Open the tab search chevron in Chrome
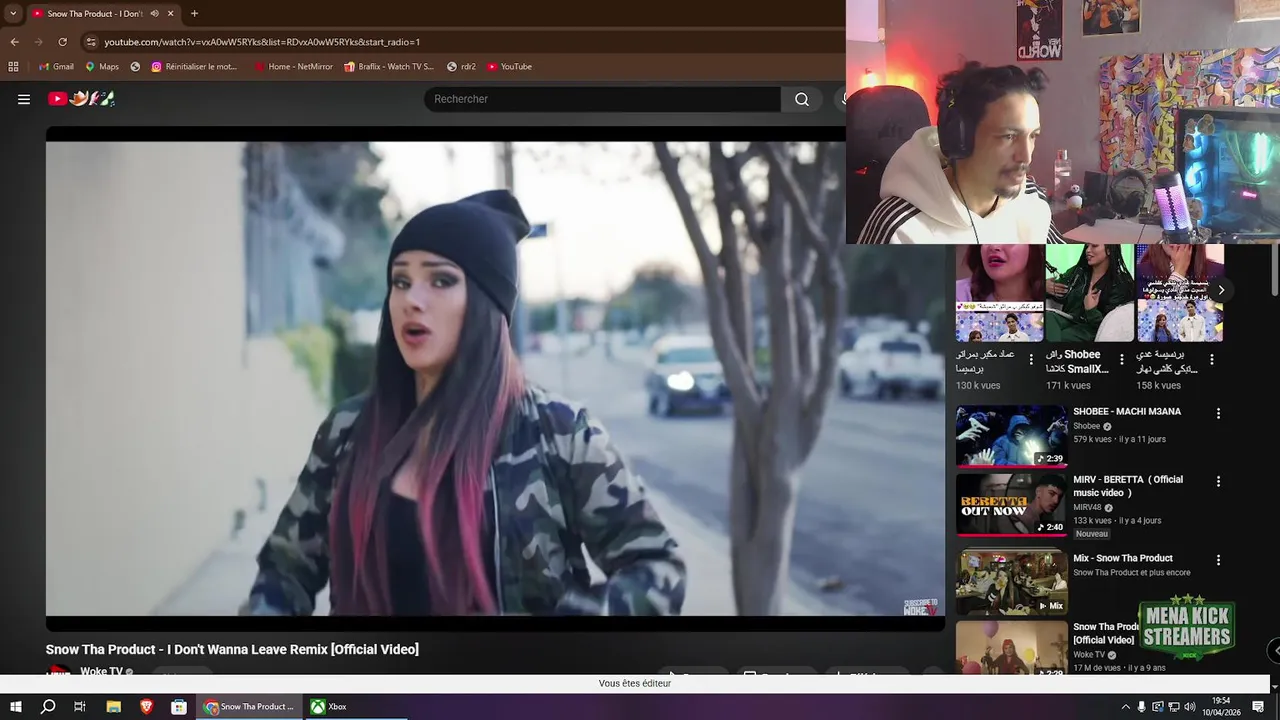Image resolution: width=1280 pixels, height=720 pixels. click(x=12, y=13)
